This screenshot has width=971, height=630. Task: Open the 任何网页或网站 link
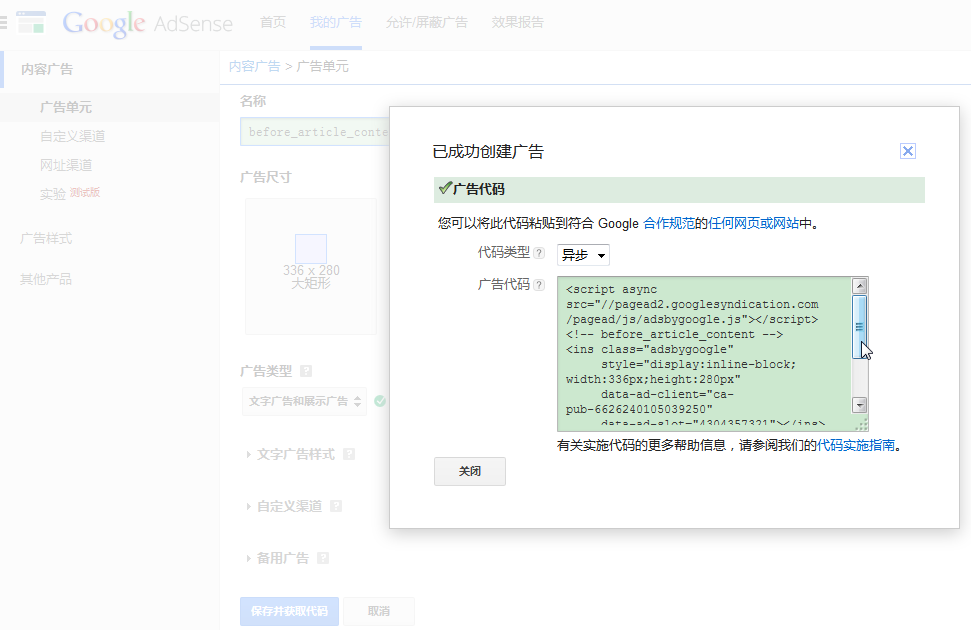tap(754, 223)
